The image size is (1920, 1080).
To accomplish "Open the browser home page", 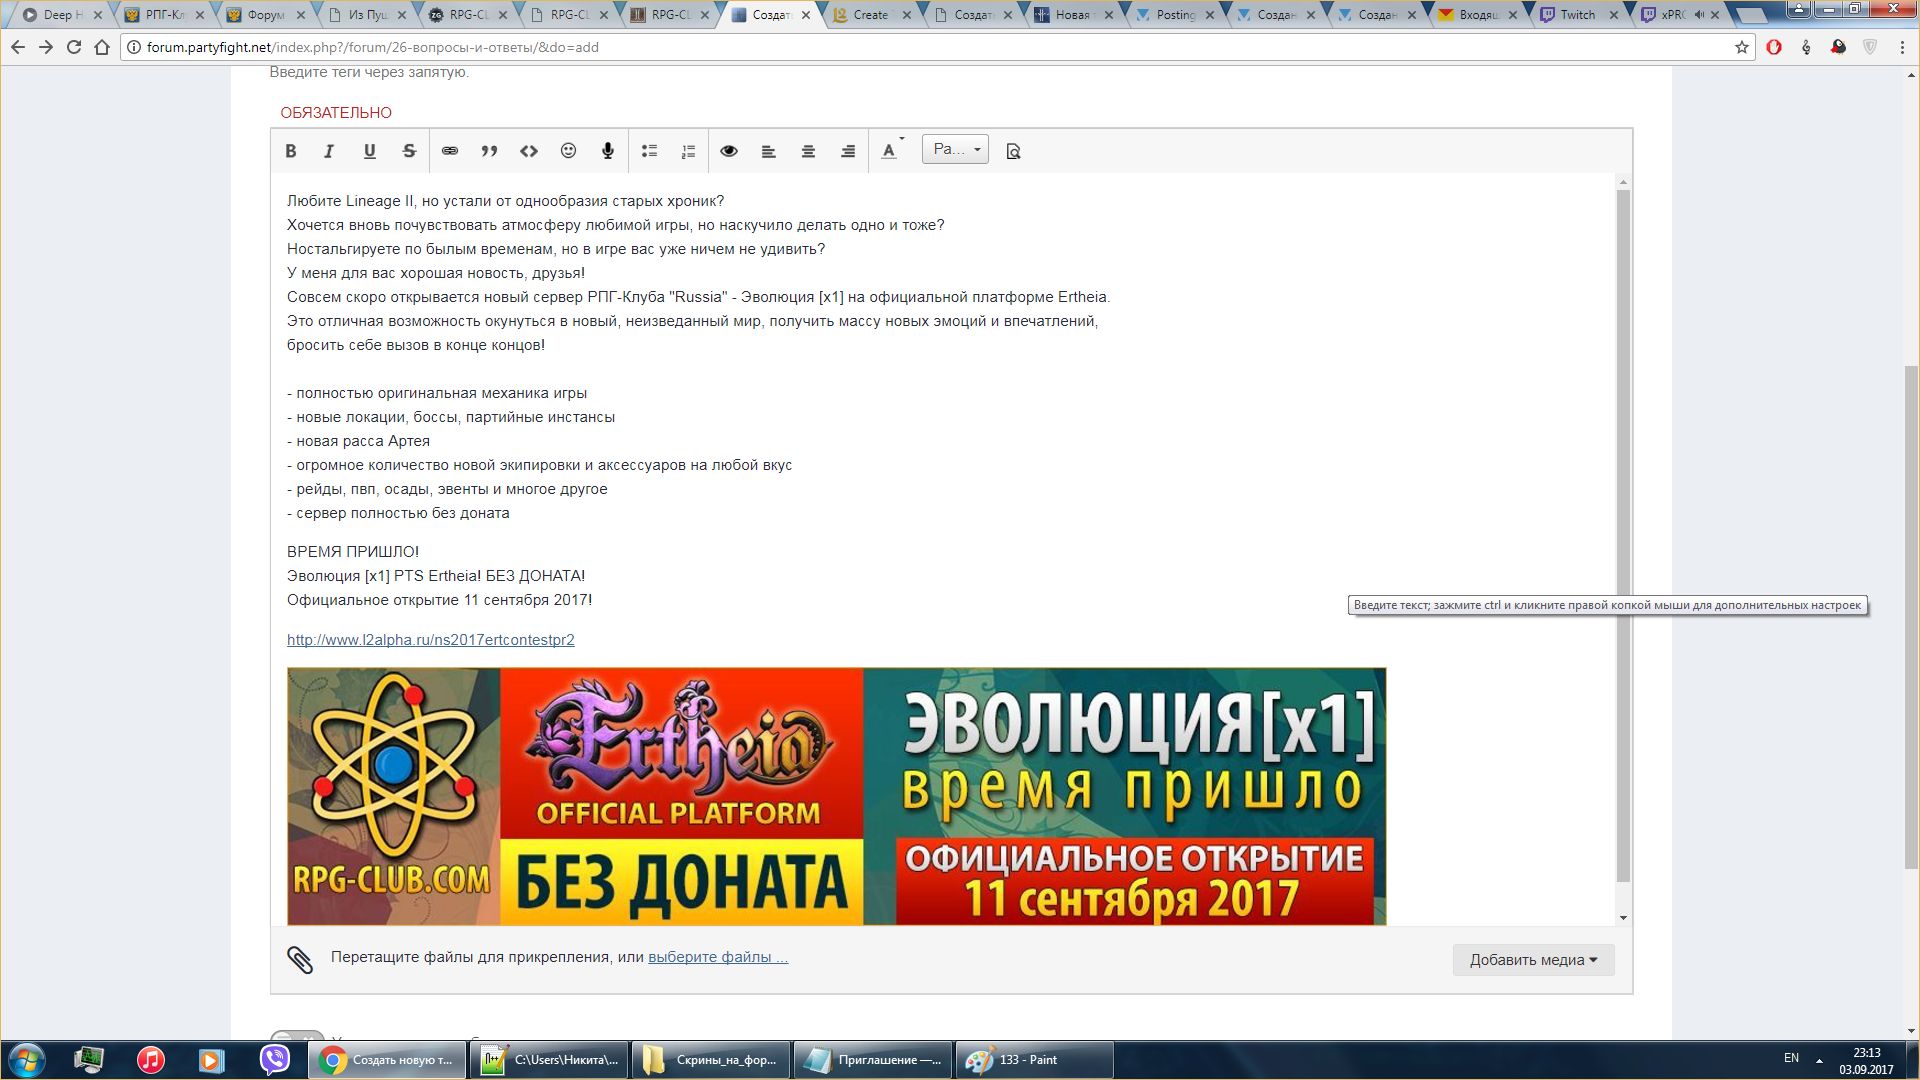I will click(102, 47).
